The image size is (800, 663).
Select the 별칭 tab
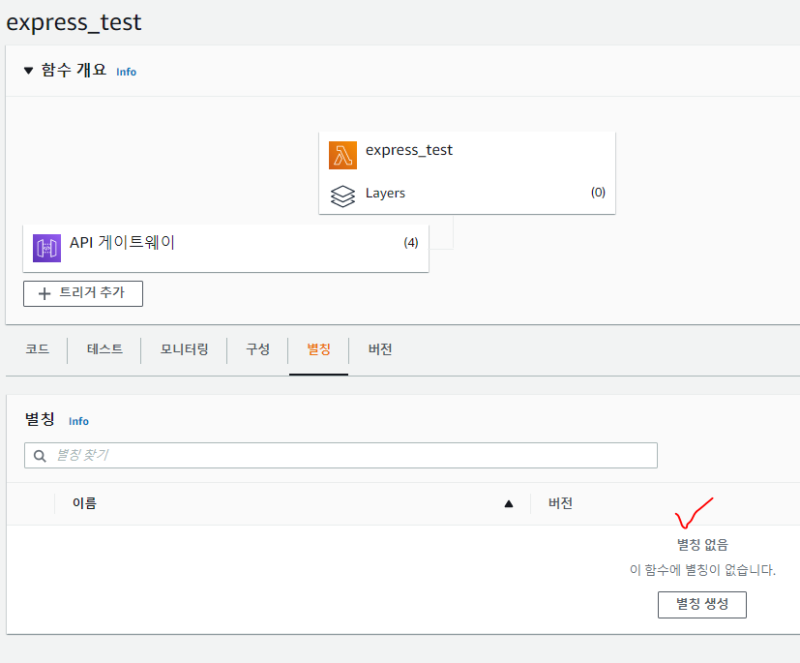[x=319, y=349]
